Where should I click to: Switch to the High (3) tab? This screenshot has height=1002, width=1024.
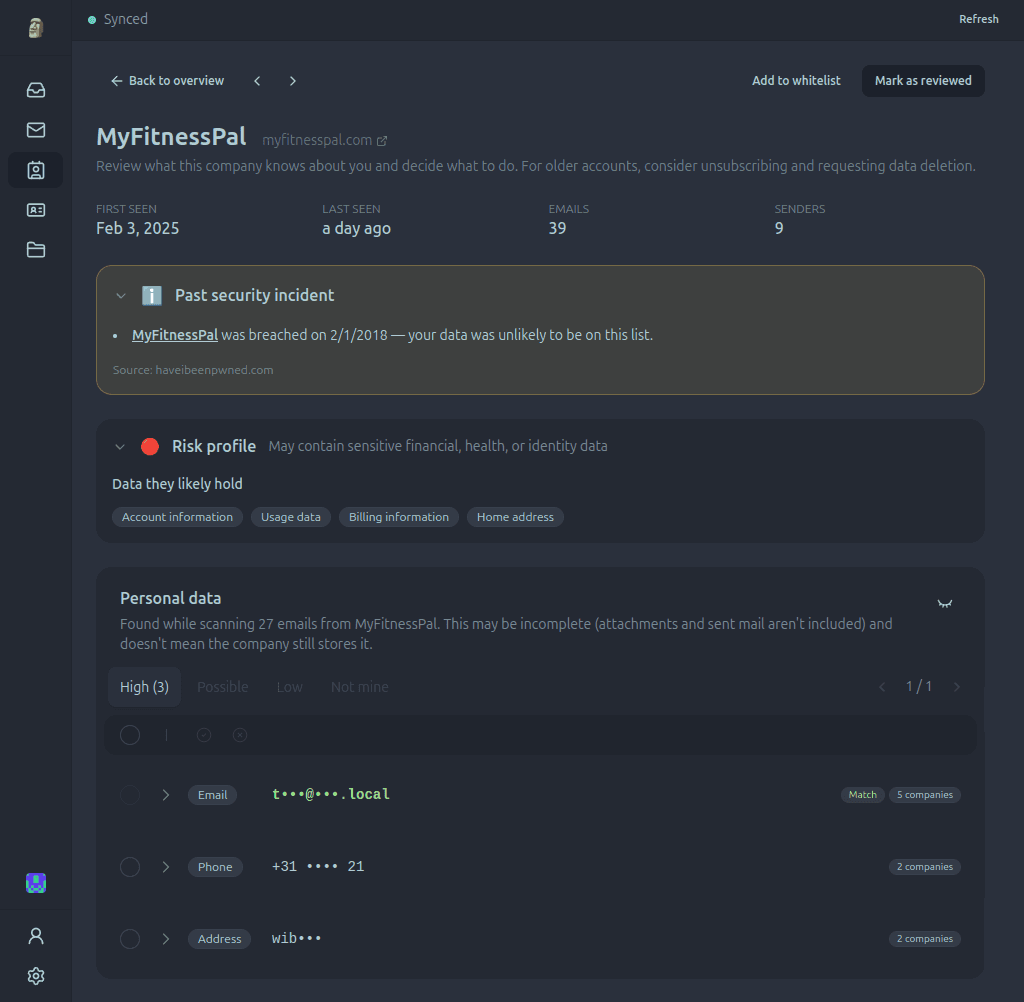pyautogui.click(x=144, y=687)
